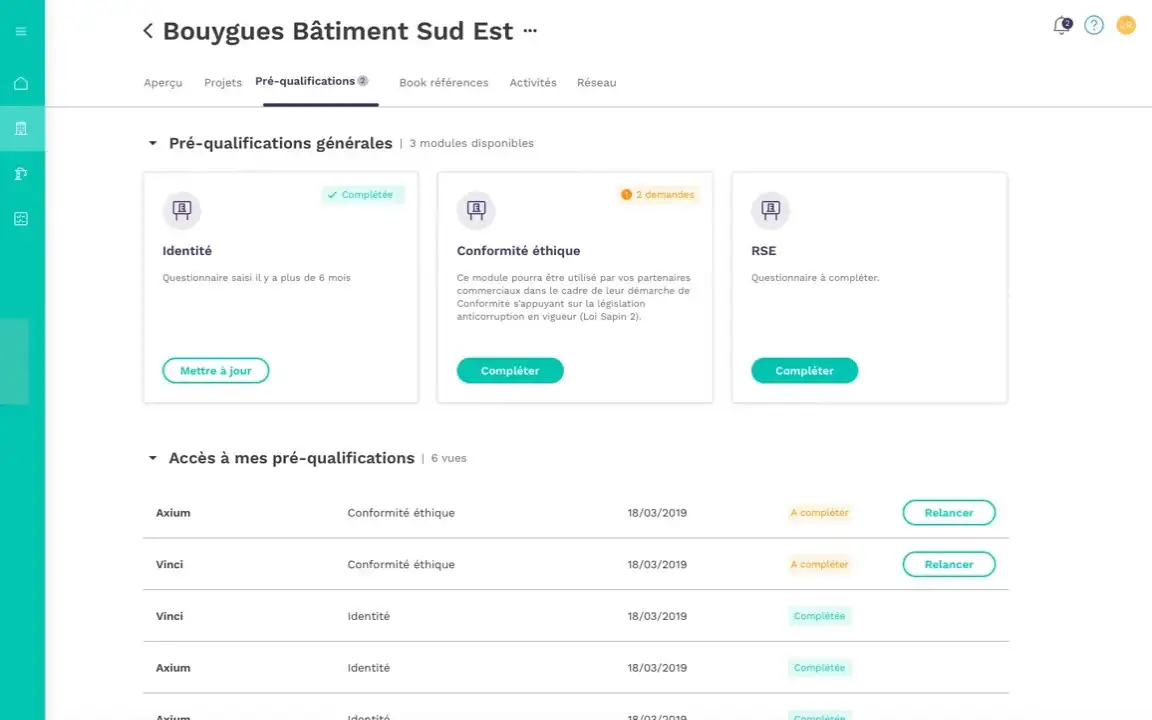
Task: Open the dashboard chart icon in sidebar
Action: [21, 219]
